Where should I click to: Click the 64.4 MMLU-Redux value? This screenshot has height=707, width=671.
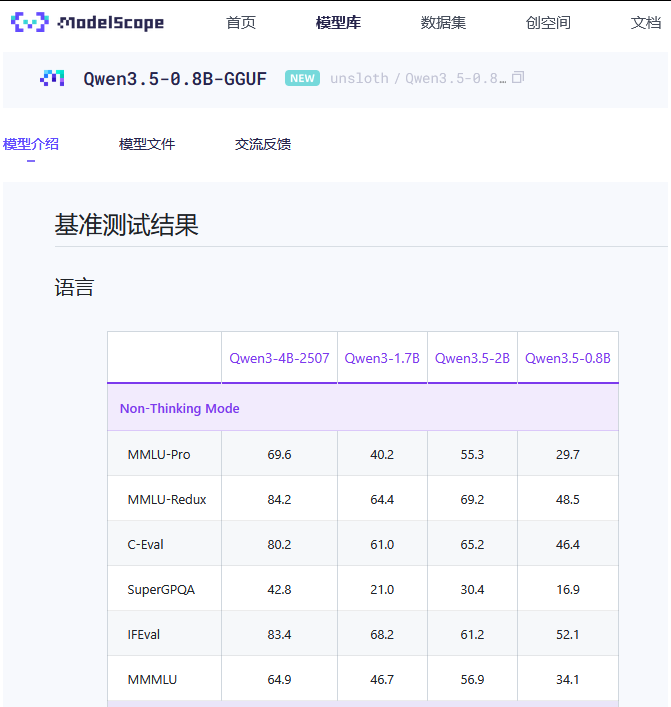point(382,500)
